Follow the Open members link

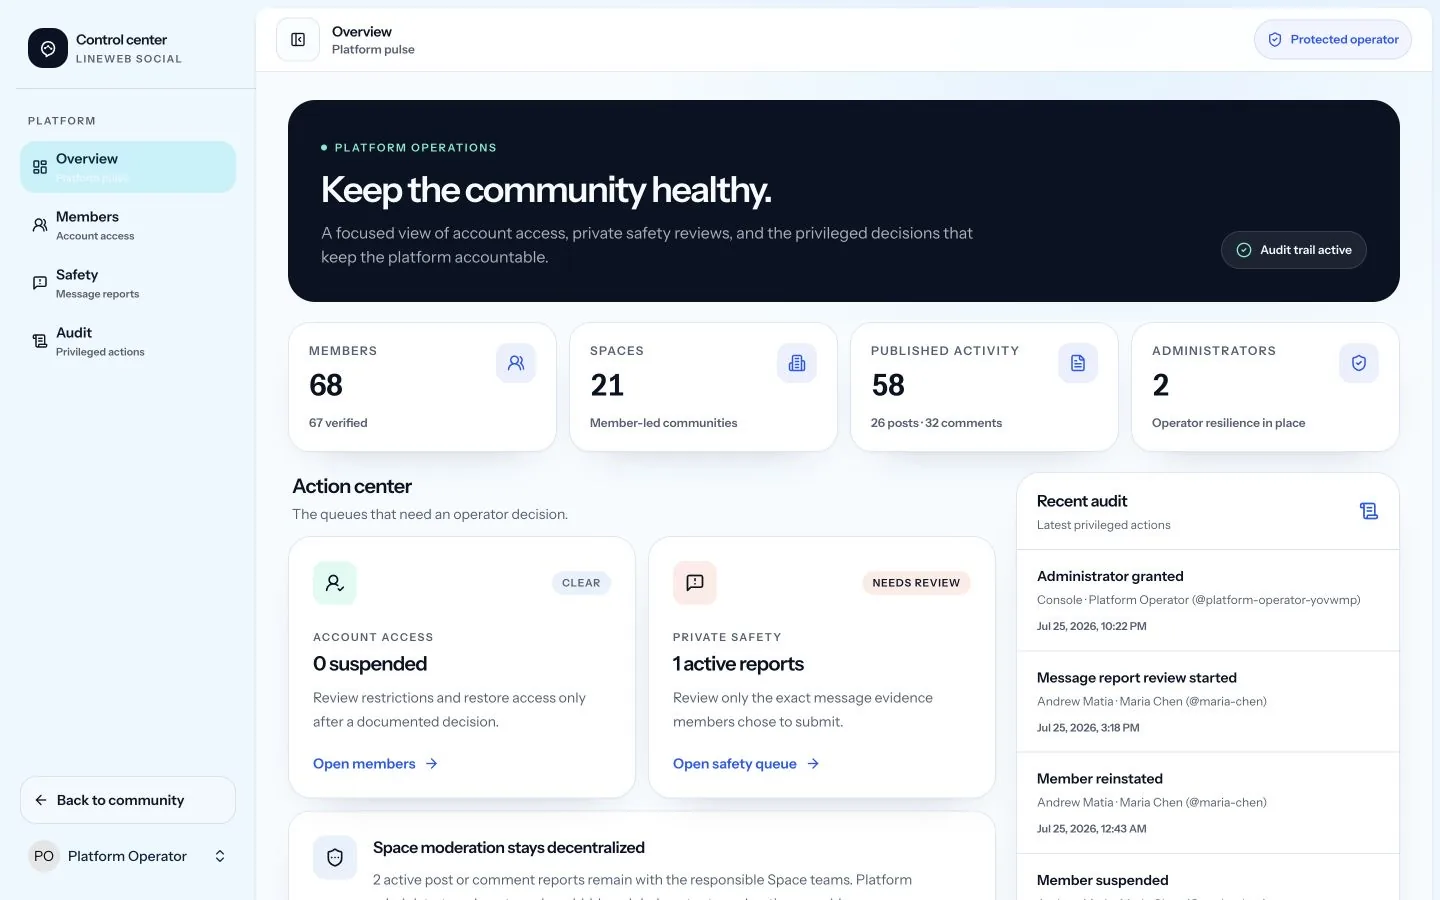click(375, 764)
